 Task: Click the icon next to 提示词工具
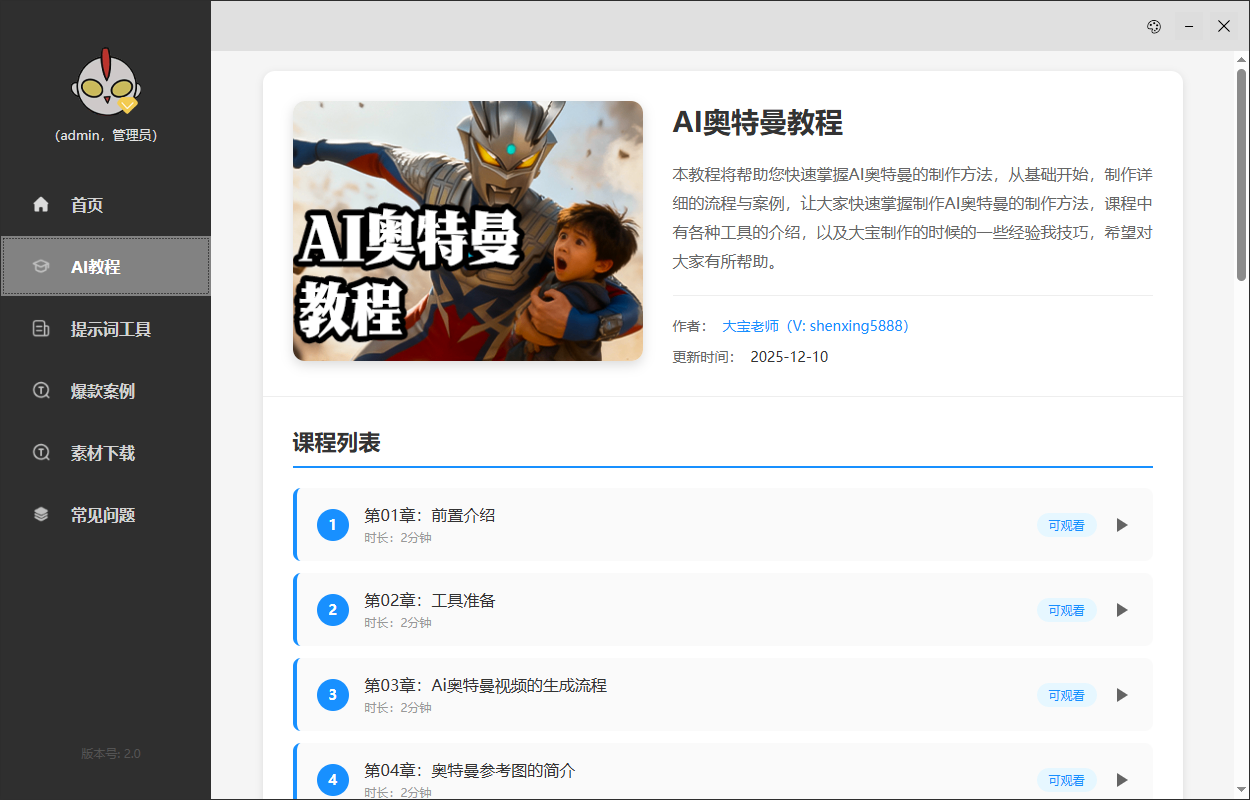[x=41, y=329]
